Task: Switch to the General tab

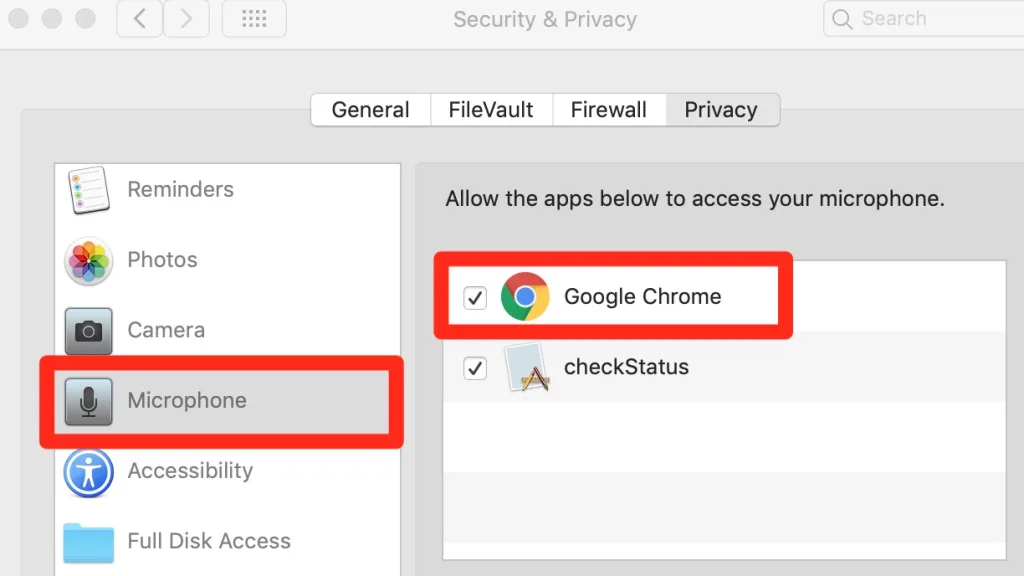Action: (x=371, y=110)
